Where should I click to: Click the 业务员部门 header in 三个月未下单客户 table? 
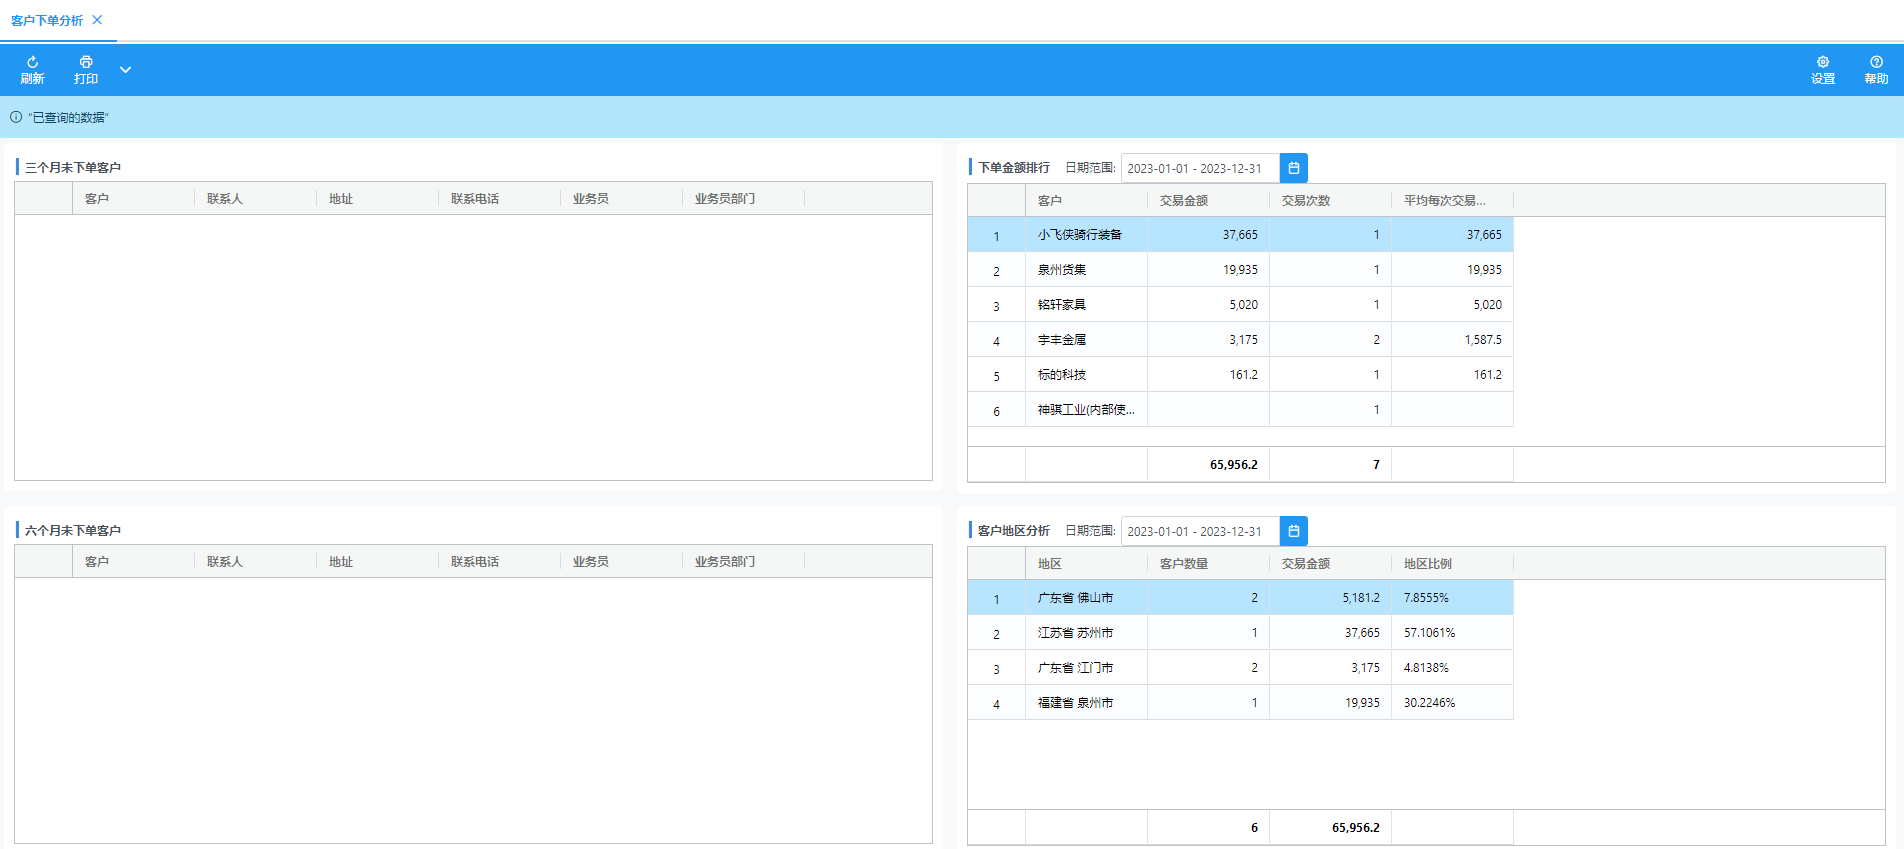pyautogui.click(x=725, y=199)
